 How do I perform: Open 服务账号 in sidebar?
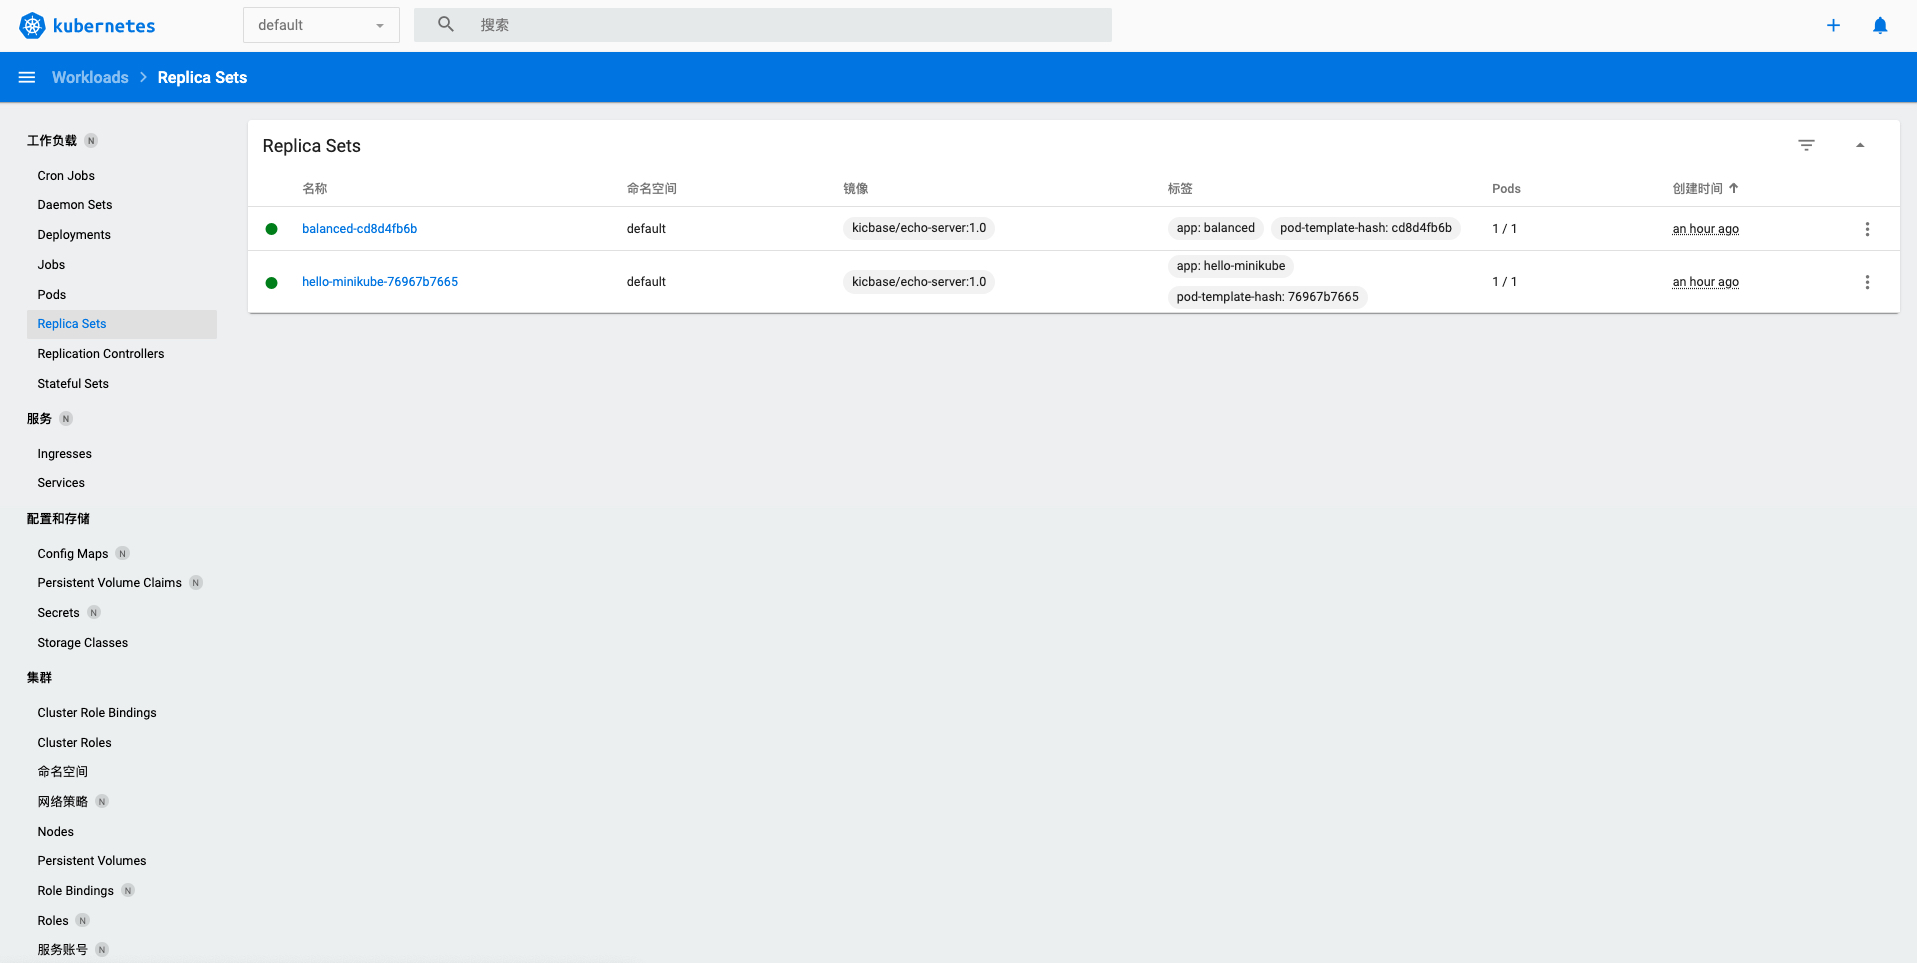(x=62, y=950)
